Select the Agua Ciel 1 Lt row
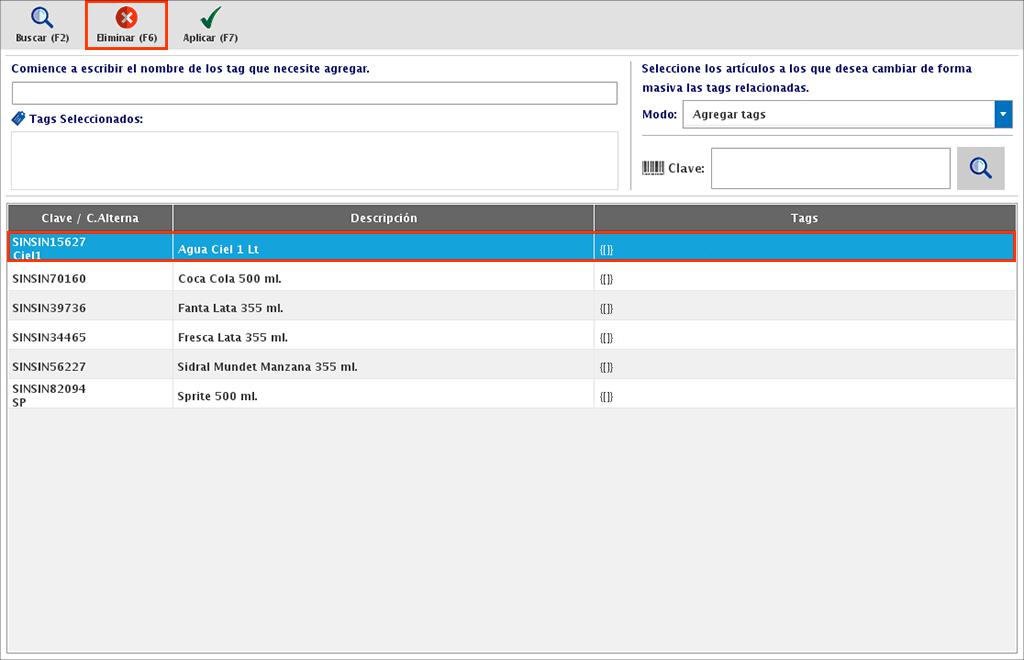 383,248
